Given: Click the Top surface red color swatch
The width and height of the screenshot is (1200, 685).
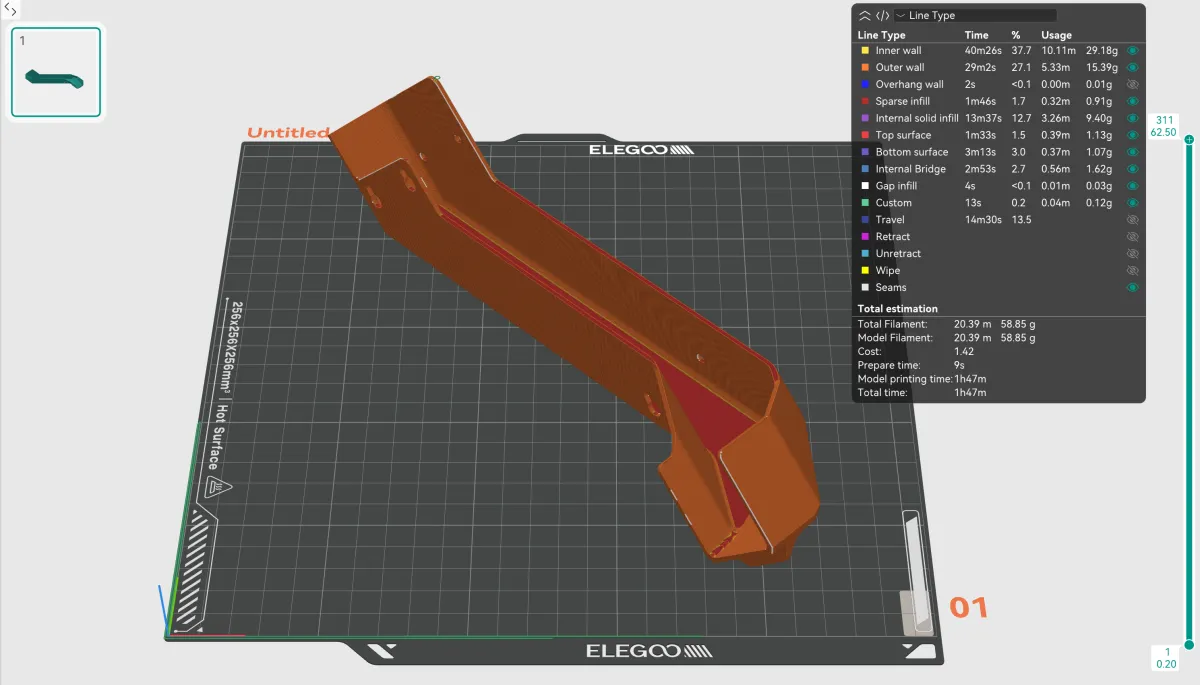Looking at the screenshot, I should [x=864, y=135].
